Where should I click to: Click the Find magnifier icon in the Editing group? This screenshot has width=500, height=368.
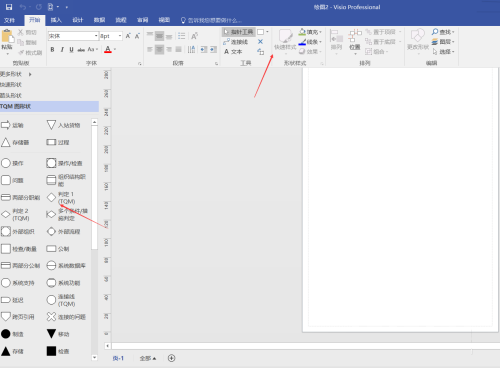pyautogui.click(x=435, y=32)
